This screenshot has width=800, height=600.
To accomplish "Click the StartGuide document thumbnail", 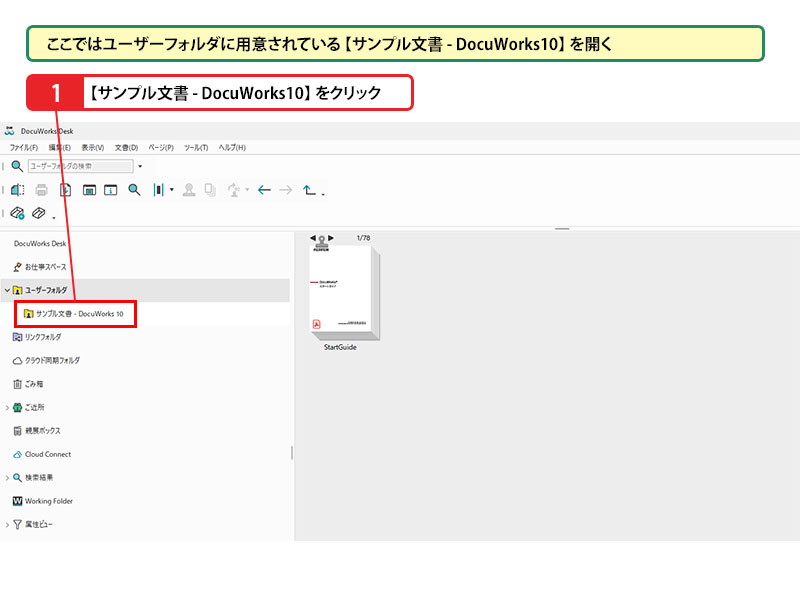I will (344, 293).
